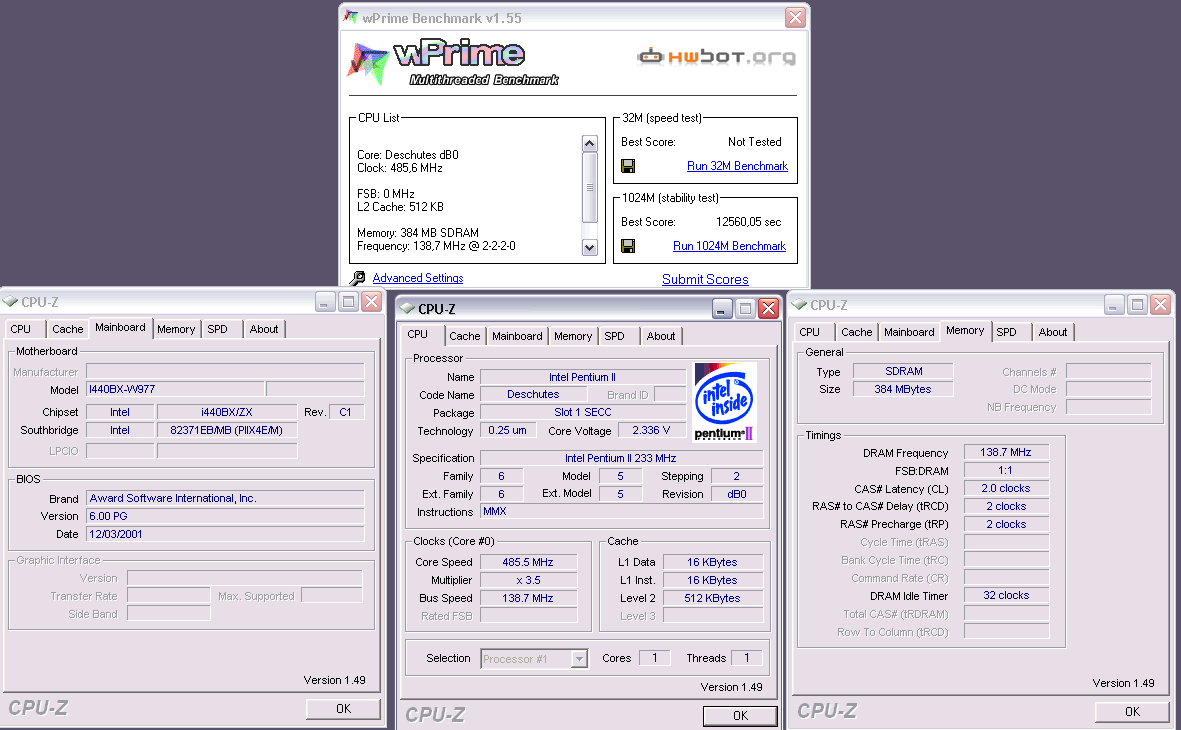
Task: Click the 12560,05 sec best score
Action: click(749, 222)
